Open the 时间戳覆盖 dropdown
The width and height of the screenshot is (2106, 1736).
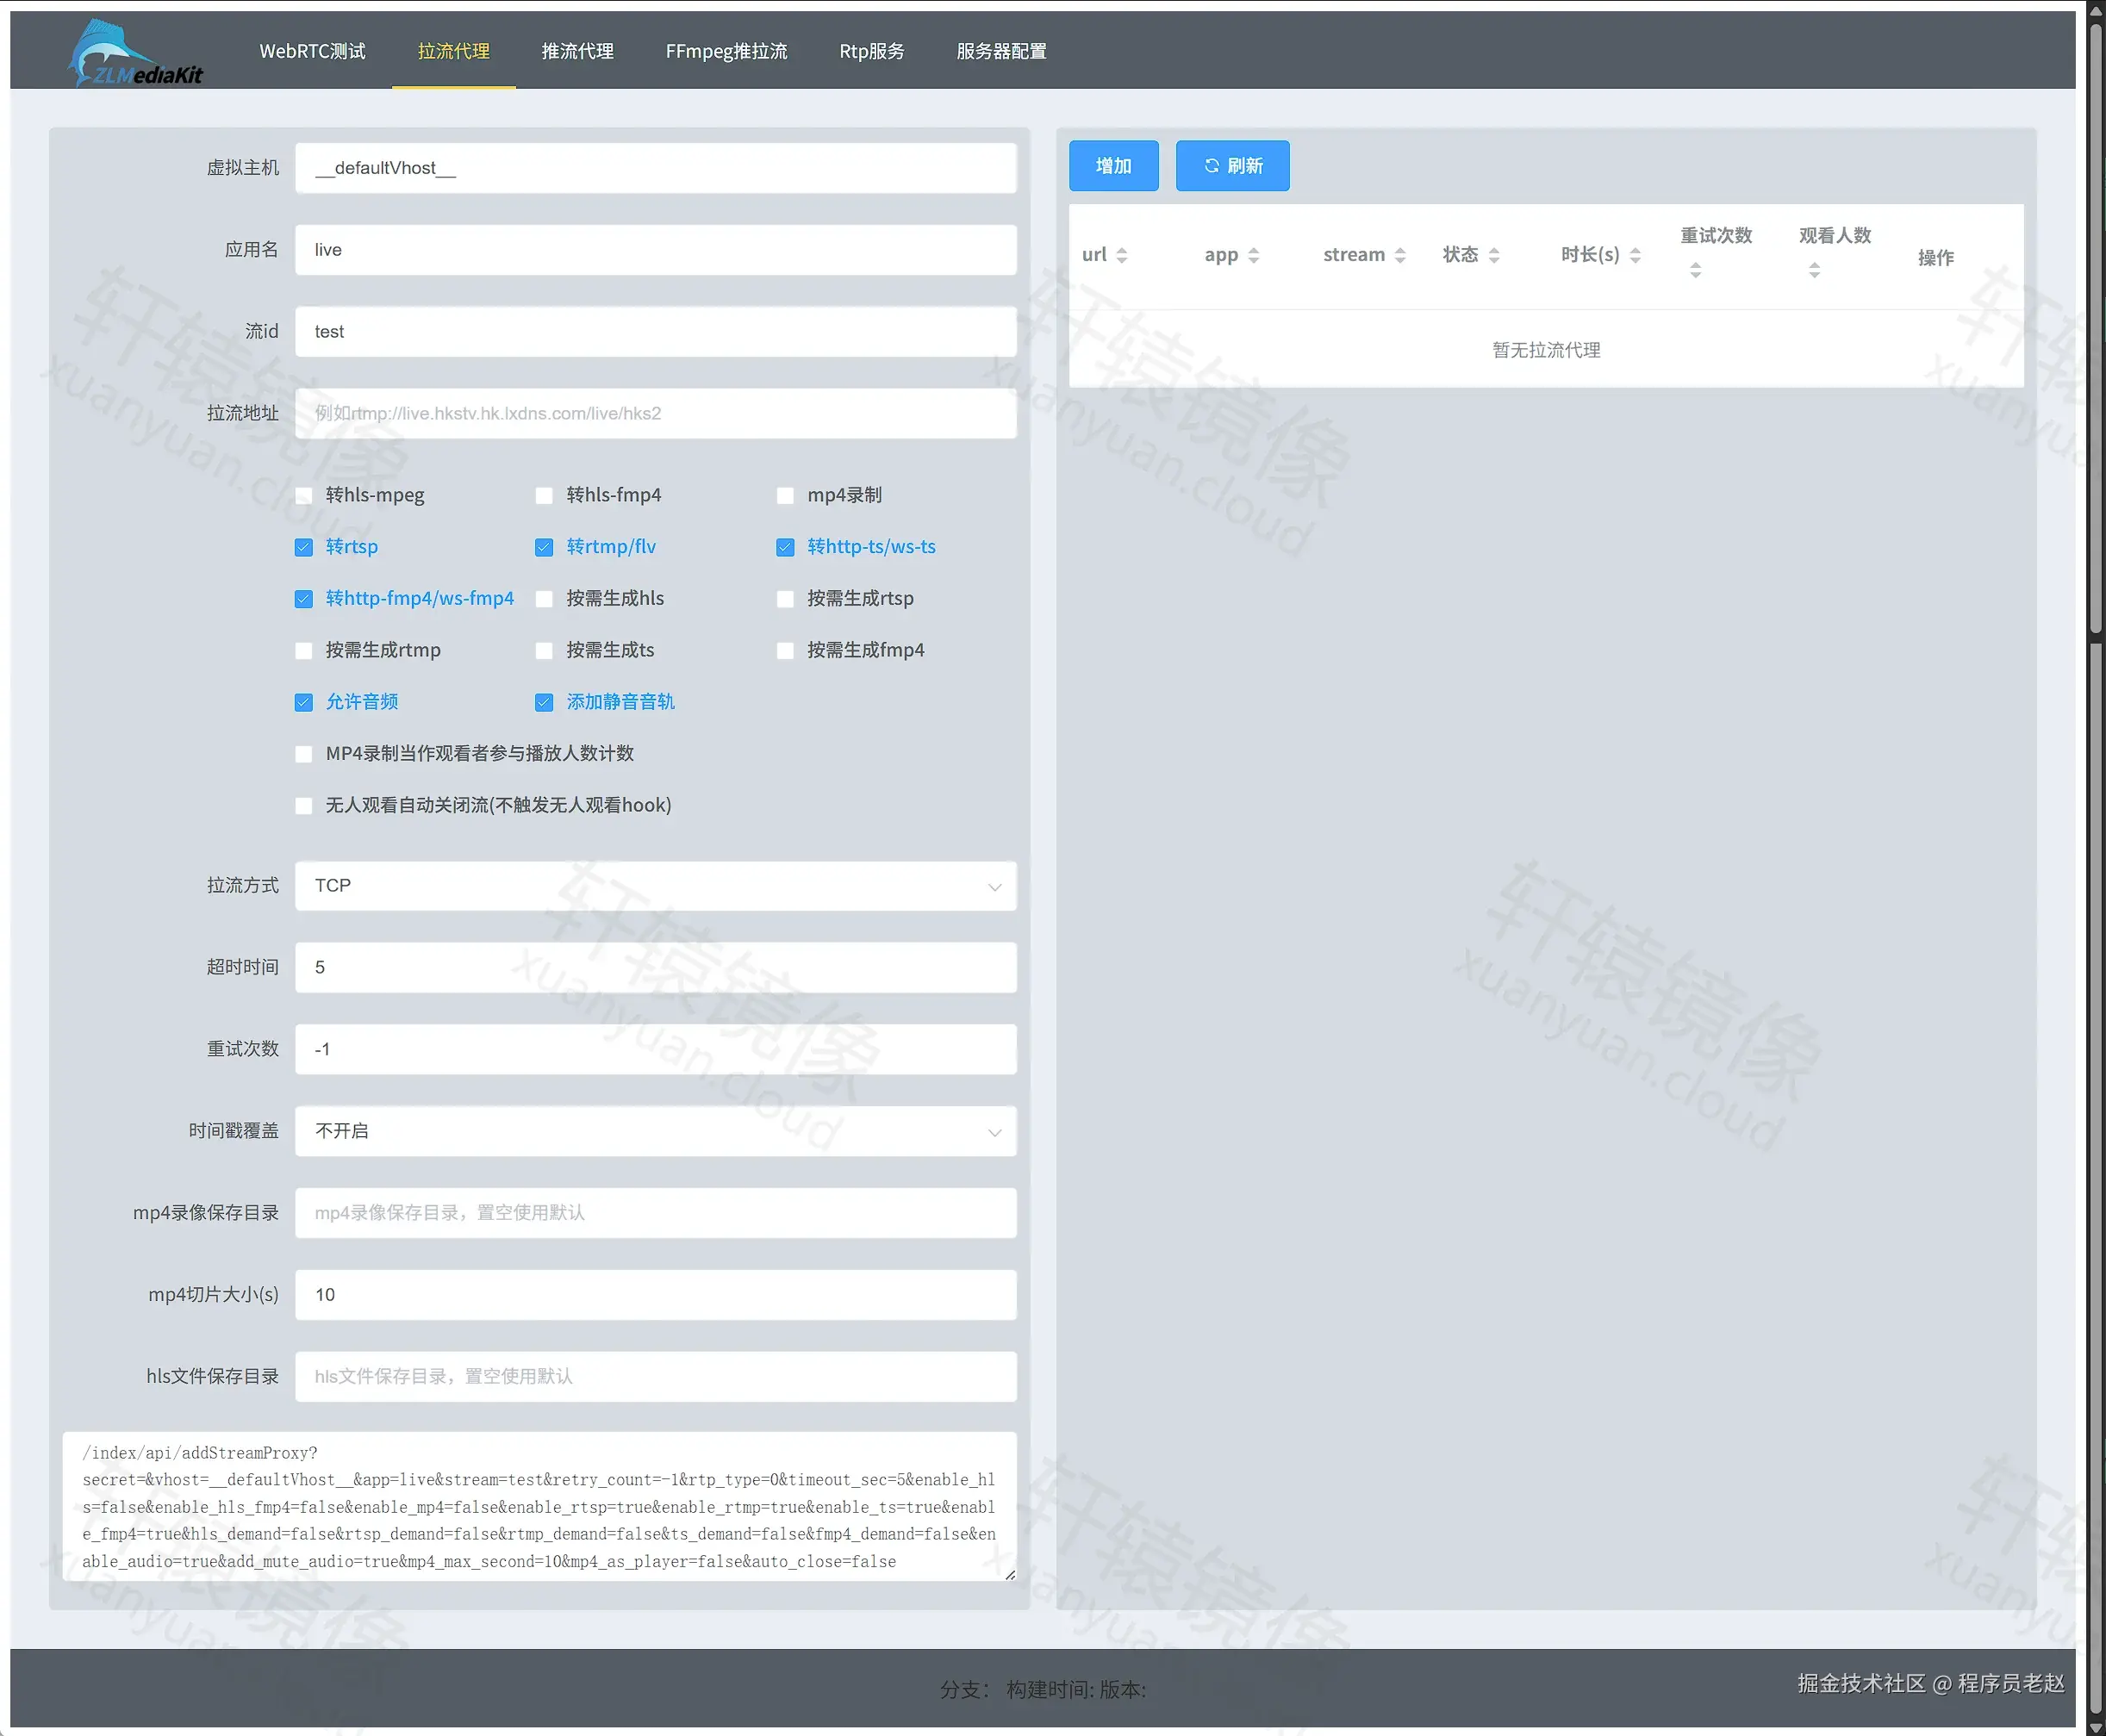tap(656, 1131)
